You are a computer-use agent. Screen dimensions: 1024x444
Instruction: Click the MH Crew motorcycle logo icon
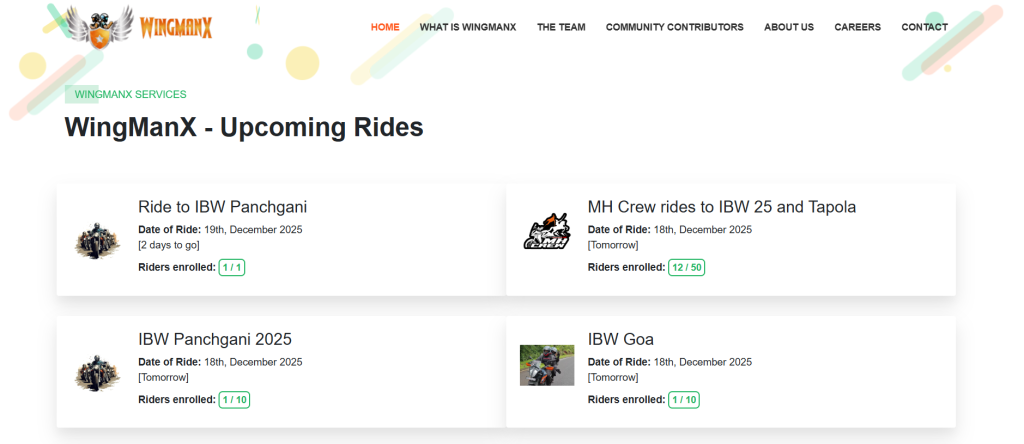click(x=546, y=233)
